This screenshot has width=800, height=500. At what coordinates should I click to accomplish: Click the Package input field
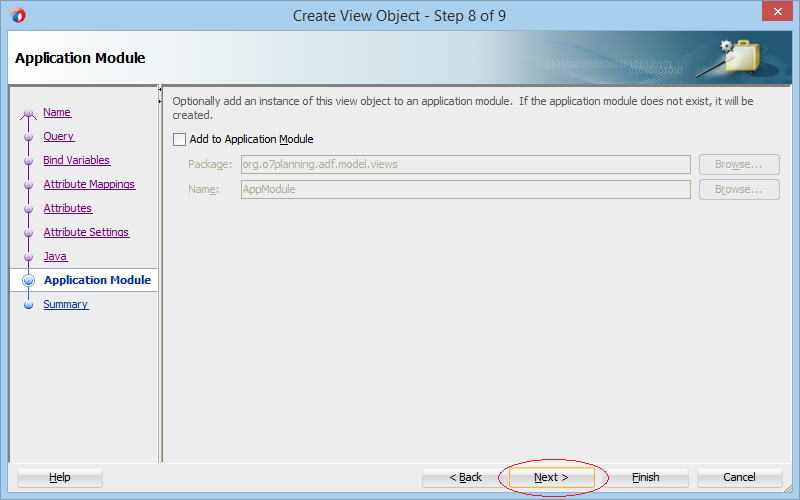(x=466, y=164)
